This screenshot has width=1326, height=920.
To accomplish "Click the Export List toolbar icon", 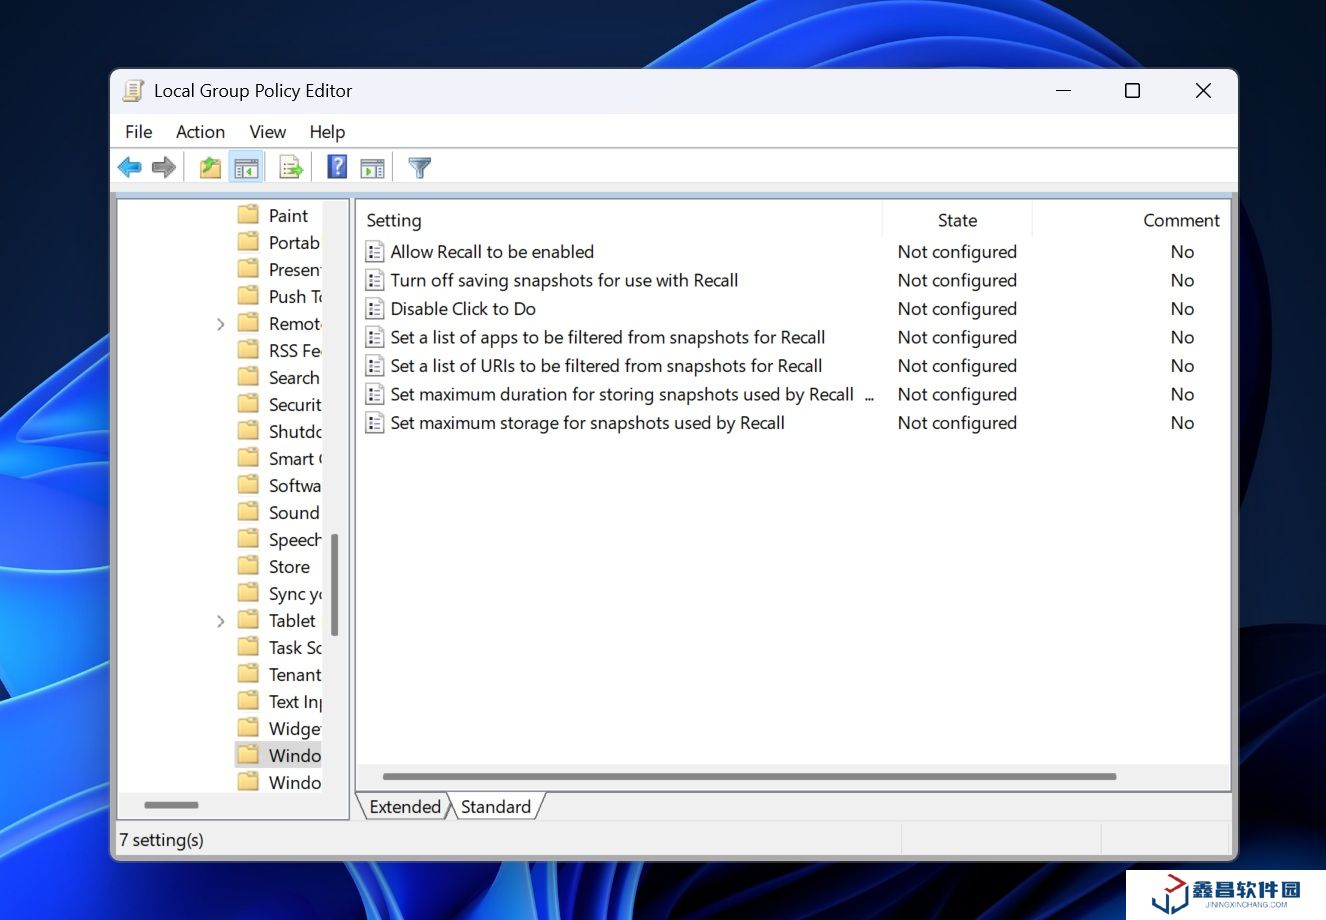I will pyautogui.click(x=291, y=168).
